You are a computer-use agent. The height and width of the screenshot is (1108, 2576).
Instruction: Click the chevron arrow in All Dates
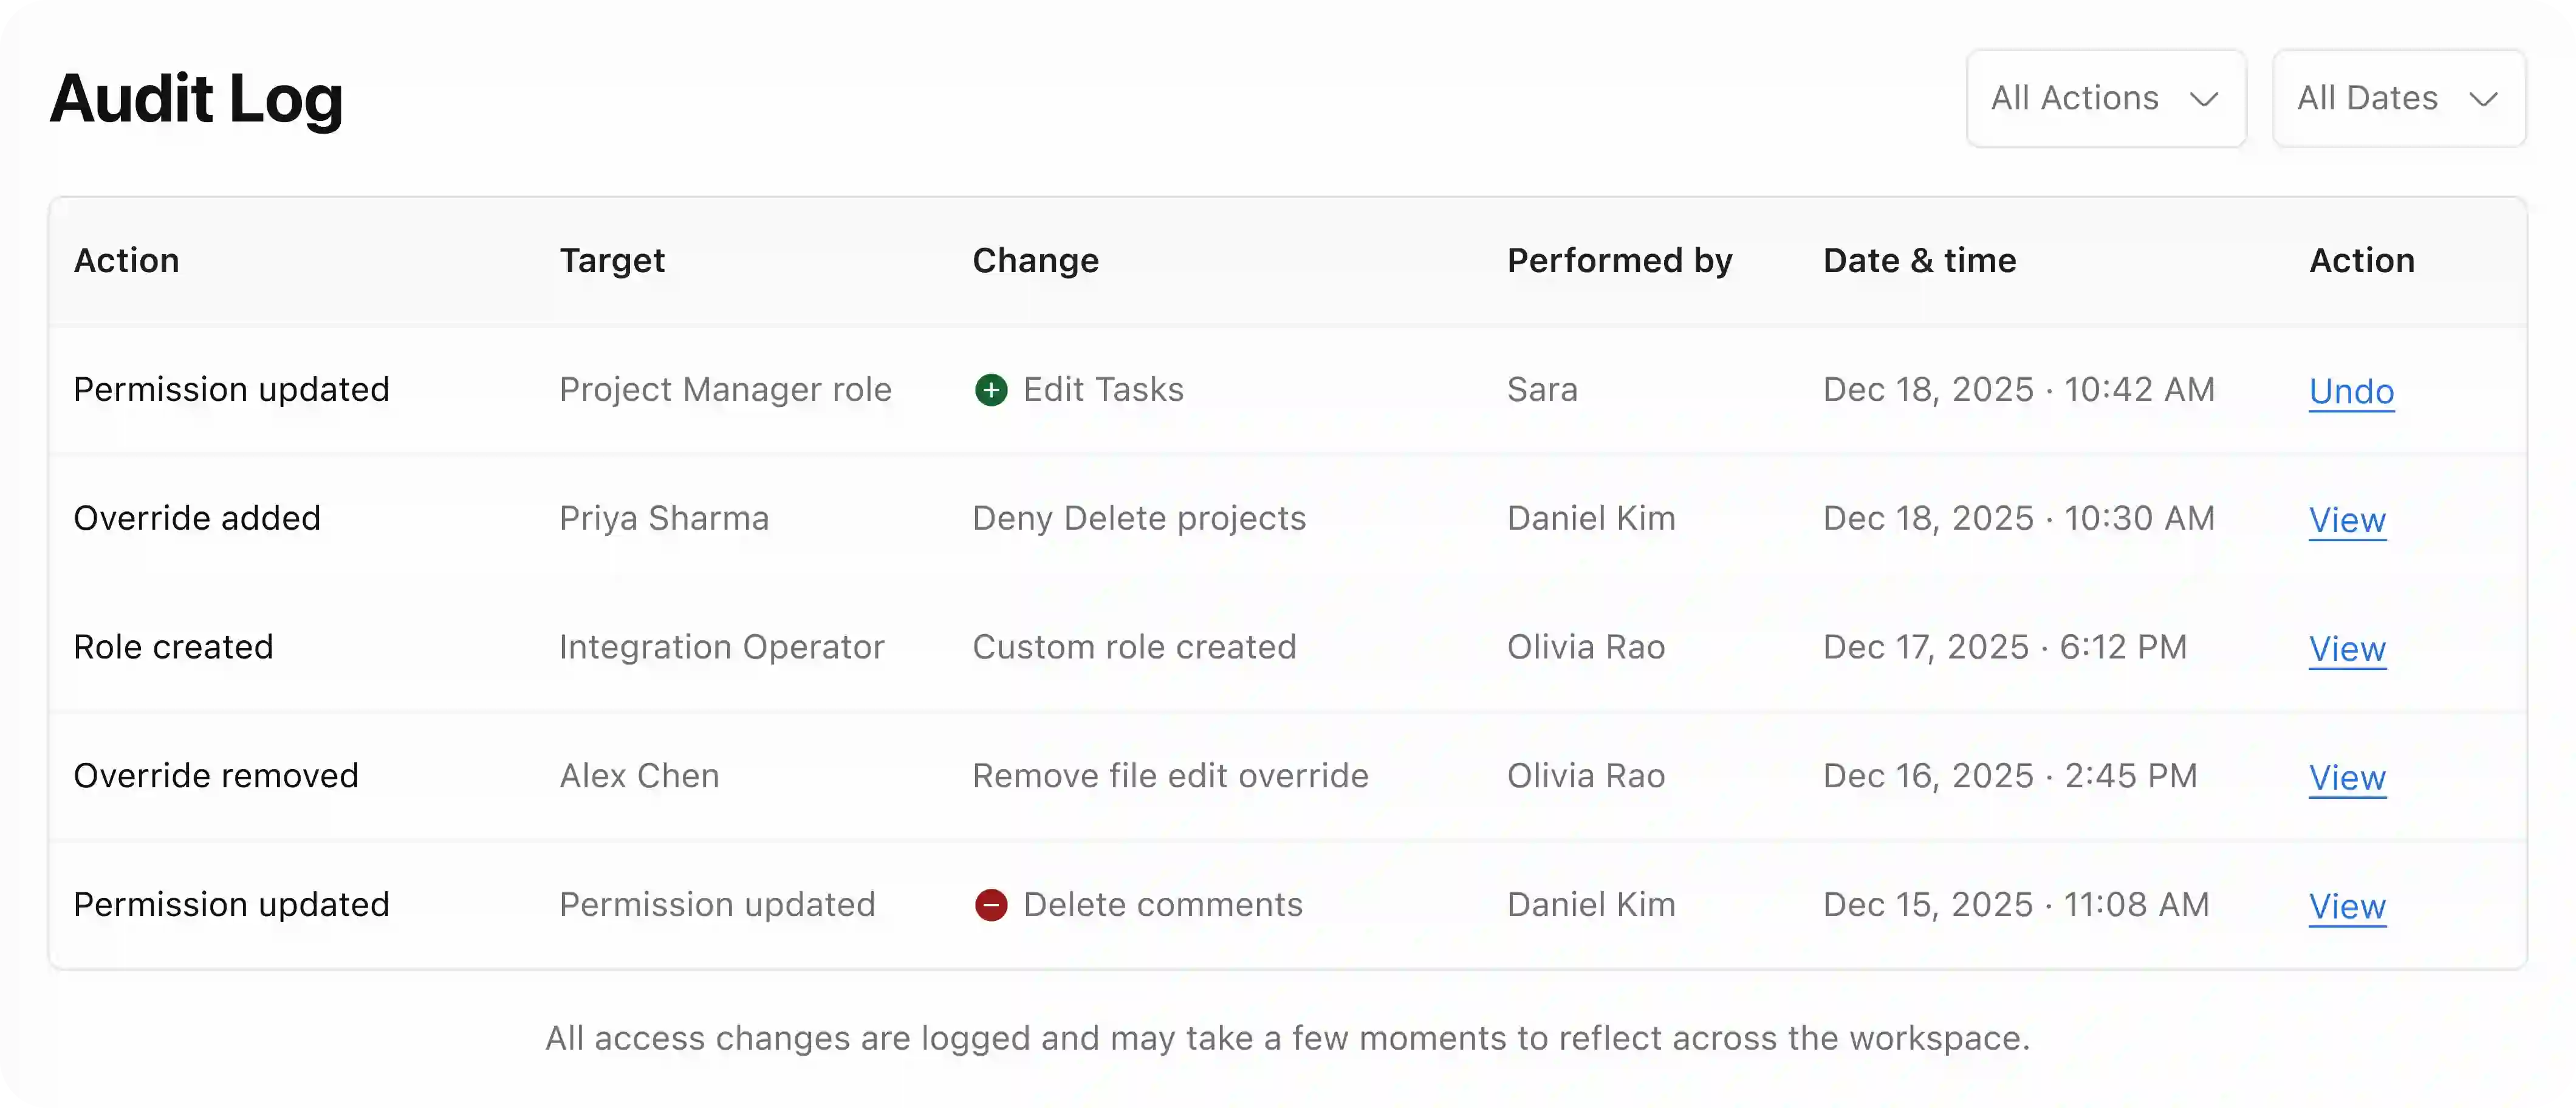2483,99
